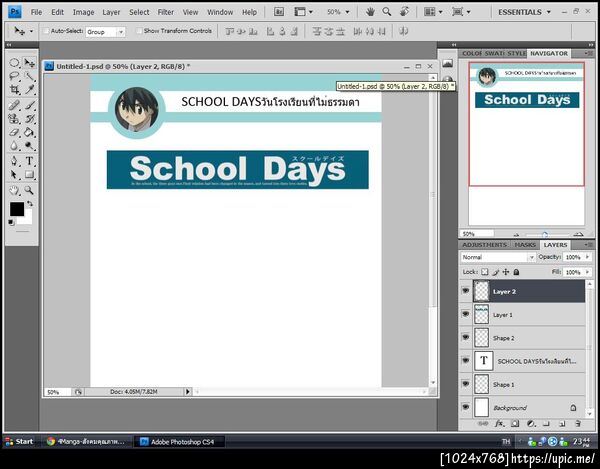The height and width of the screenshot is (469, 600).
Task: Launch Bridge from the application bar
Action: pyautogui.click(x=279, y=12)
